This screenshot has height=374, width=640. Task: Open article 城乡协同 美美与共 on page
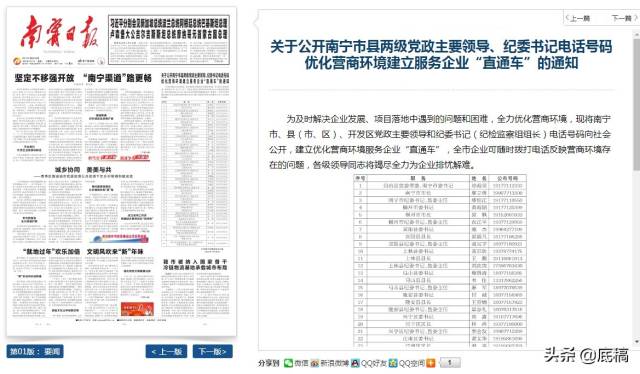point(83,169)
